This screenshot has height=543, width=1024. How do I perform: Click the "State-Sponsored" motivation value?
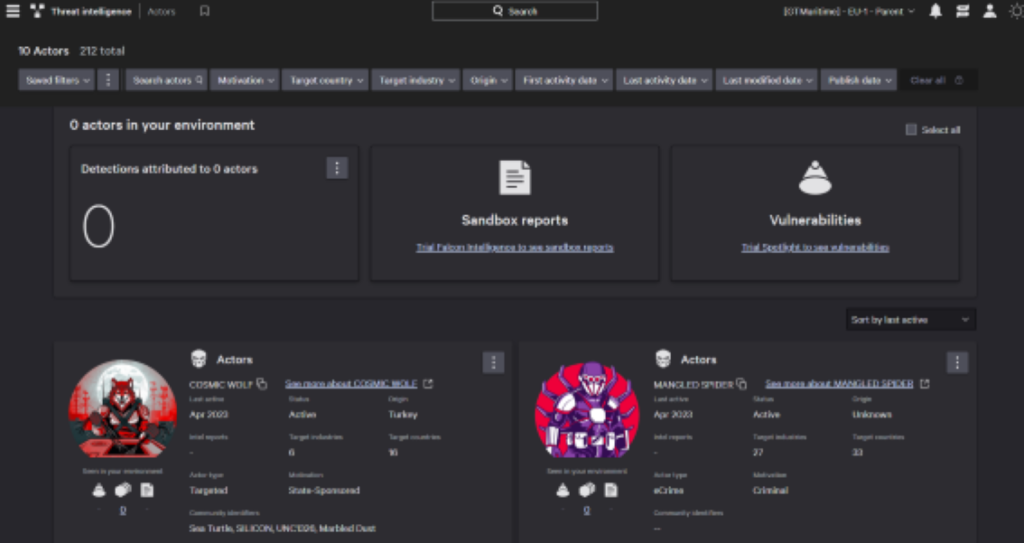(x=324, y=490)
